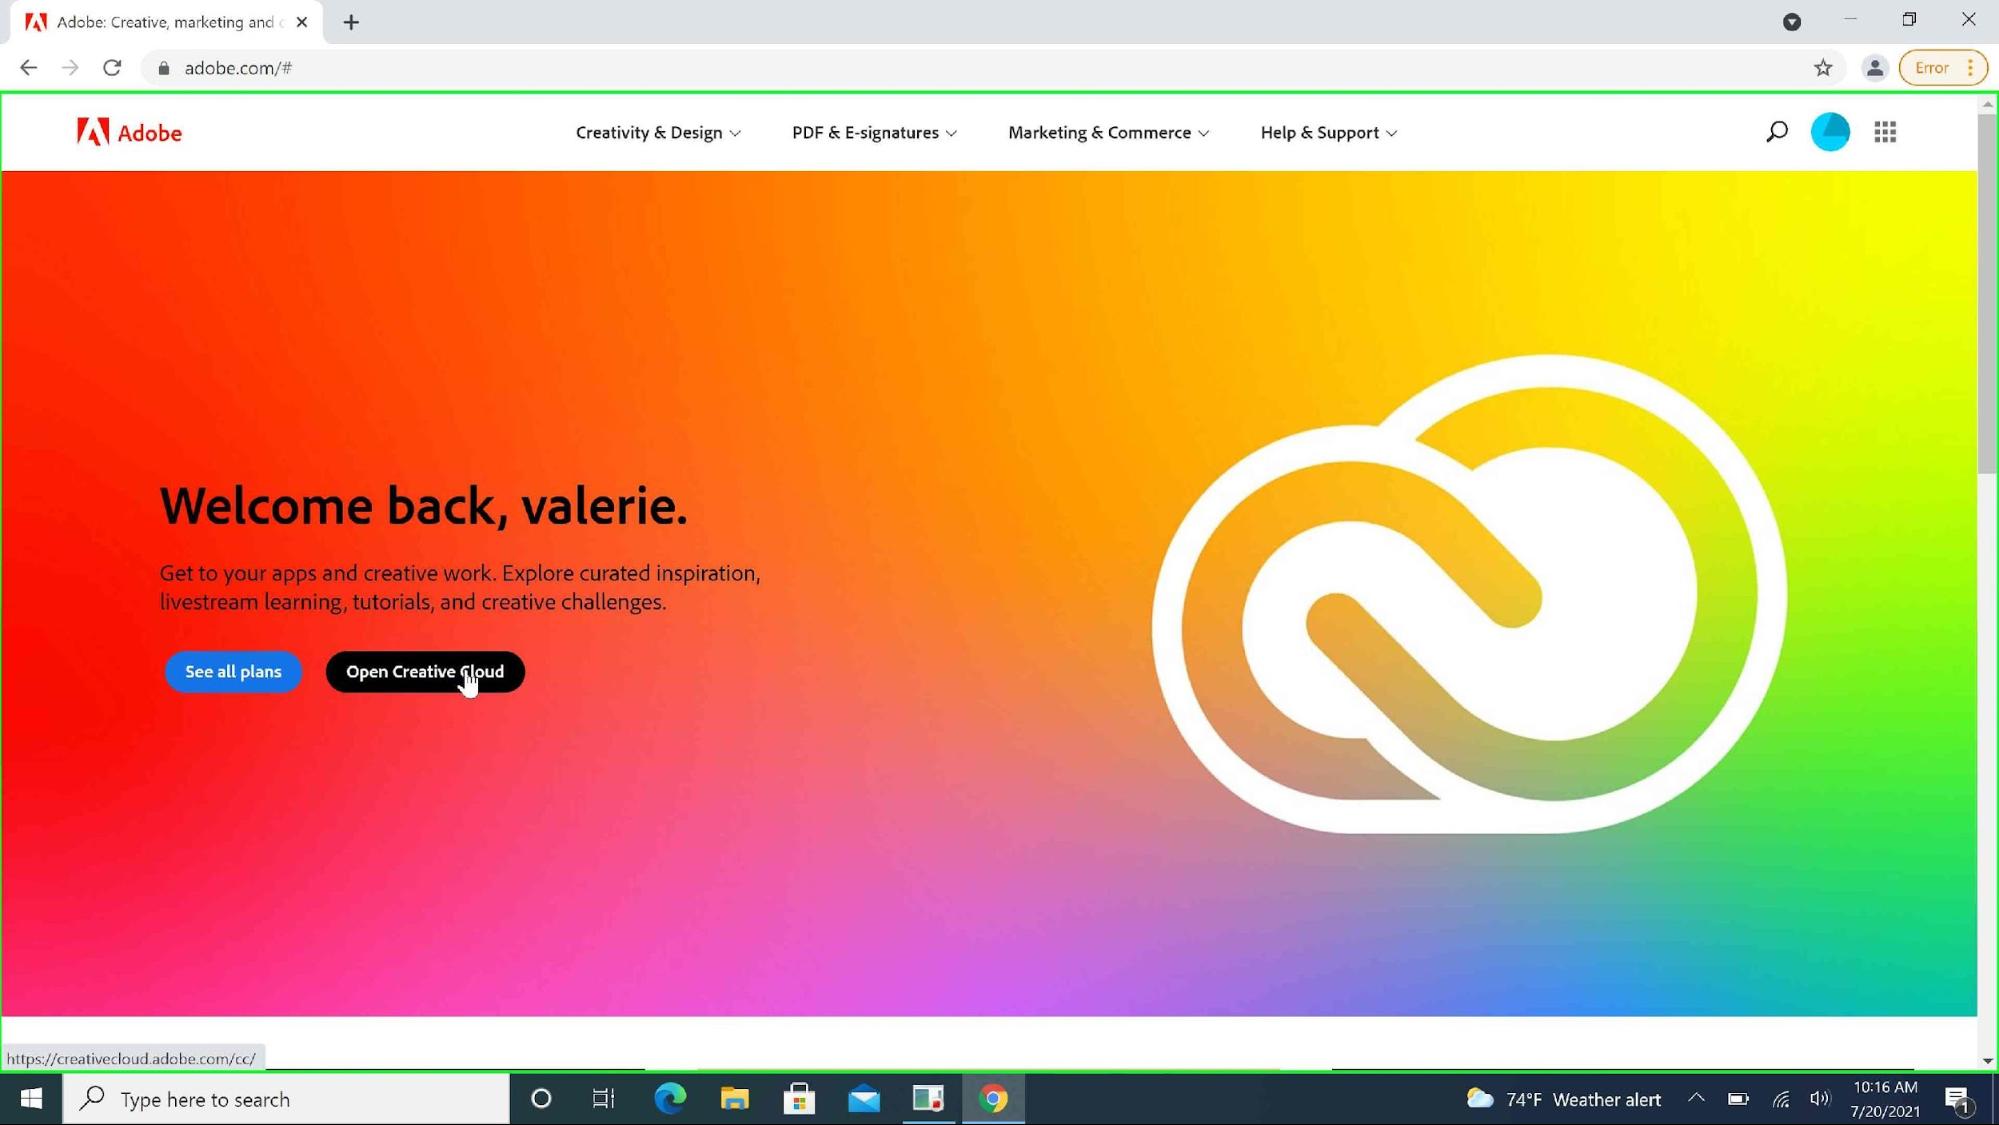Open the site search magnifier icon
1999x1125 pixels.
pyautogui.click(x=1776, y=132)
